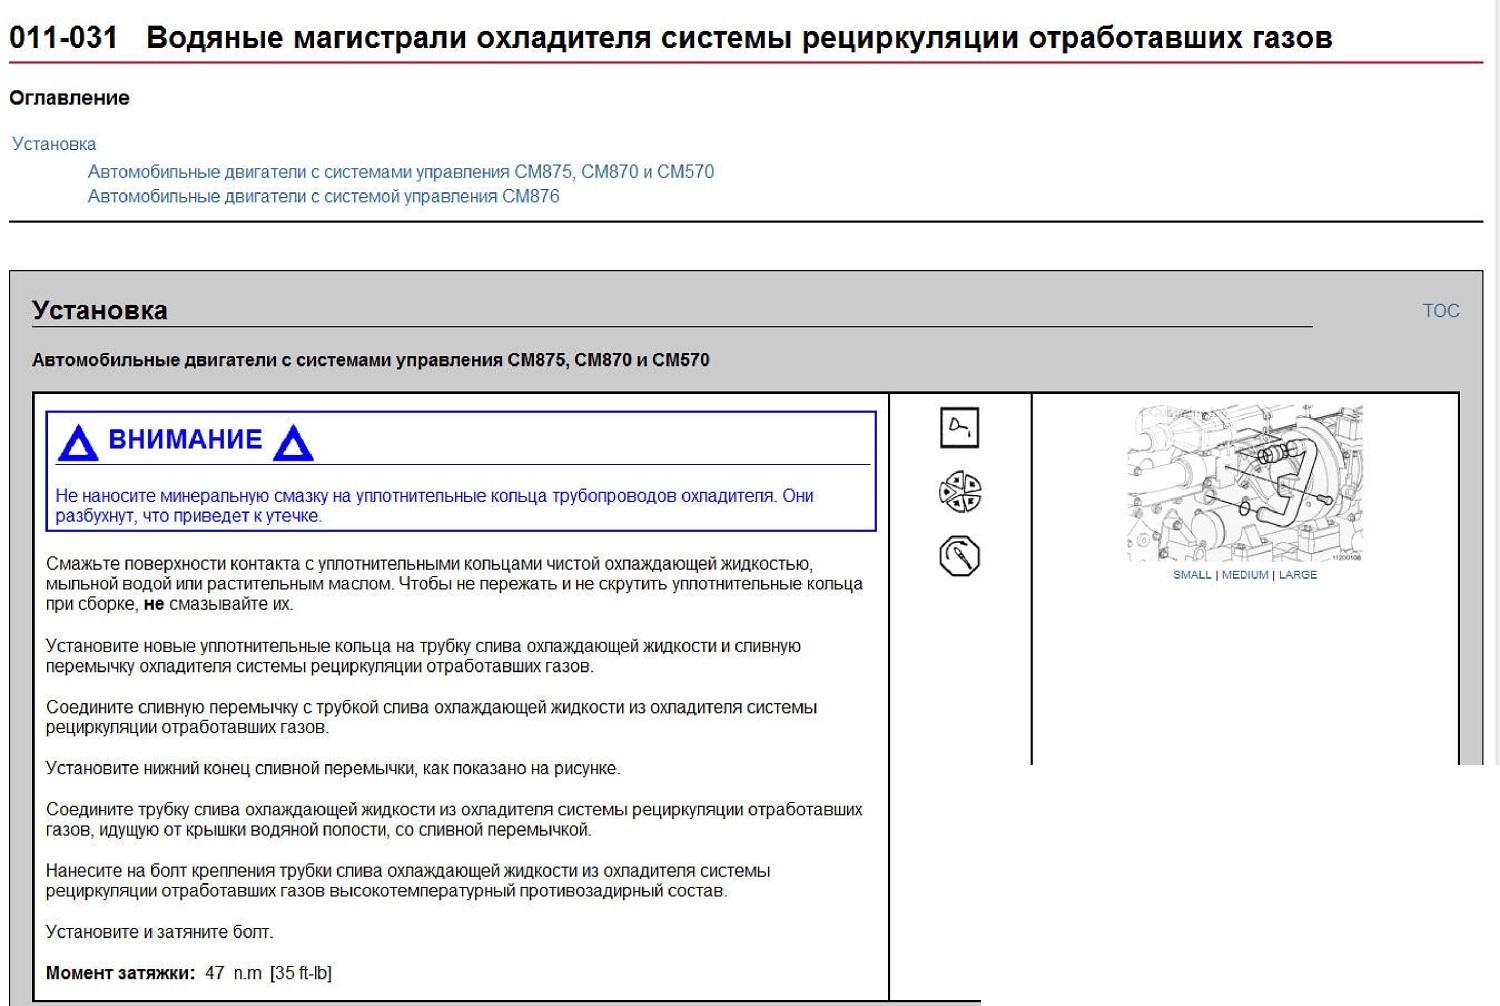The width and height of the screenshot is (1500, 1006).
Task: Open the Установка table of contents link
Action: (x=54, y=144)
